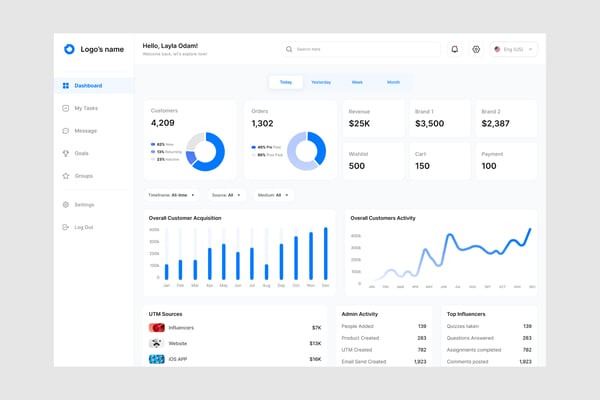Click the Cart 150 card
Image resolution: width=600 pixels, height=400 pixels.
pyautogui.click(x=440, y=161)
